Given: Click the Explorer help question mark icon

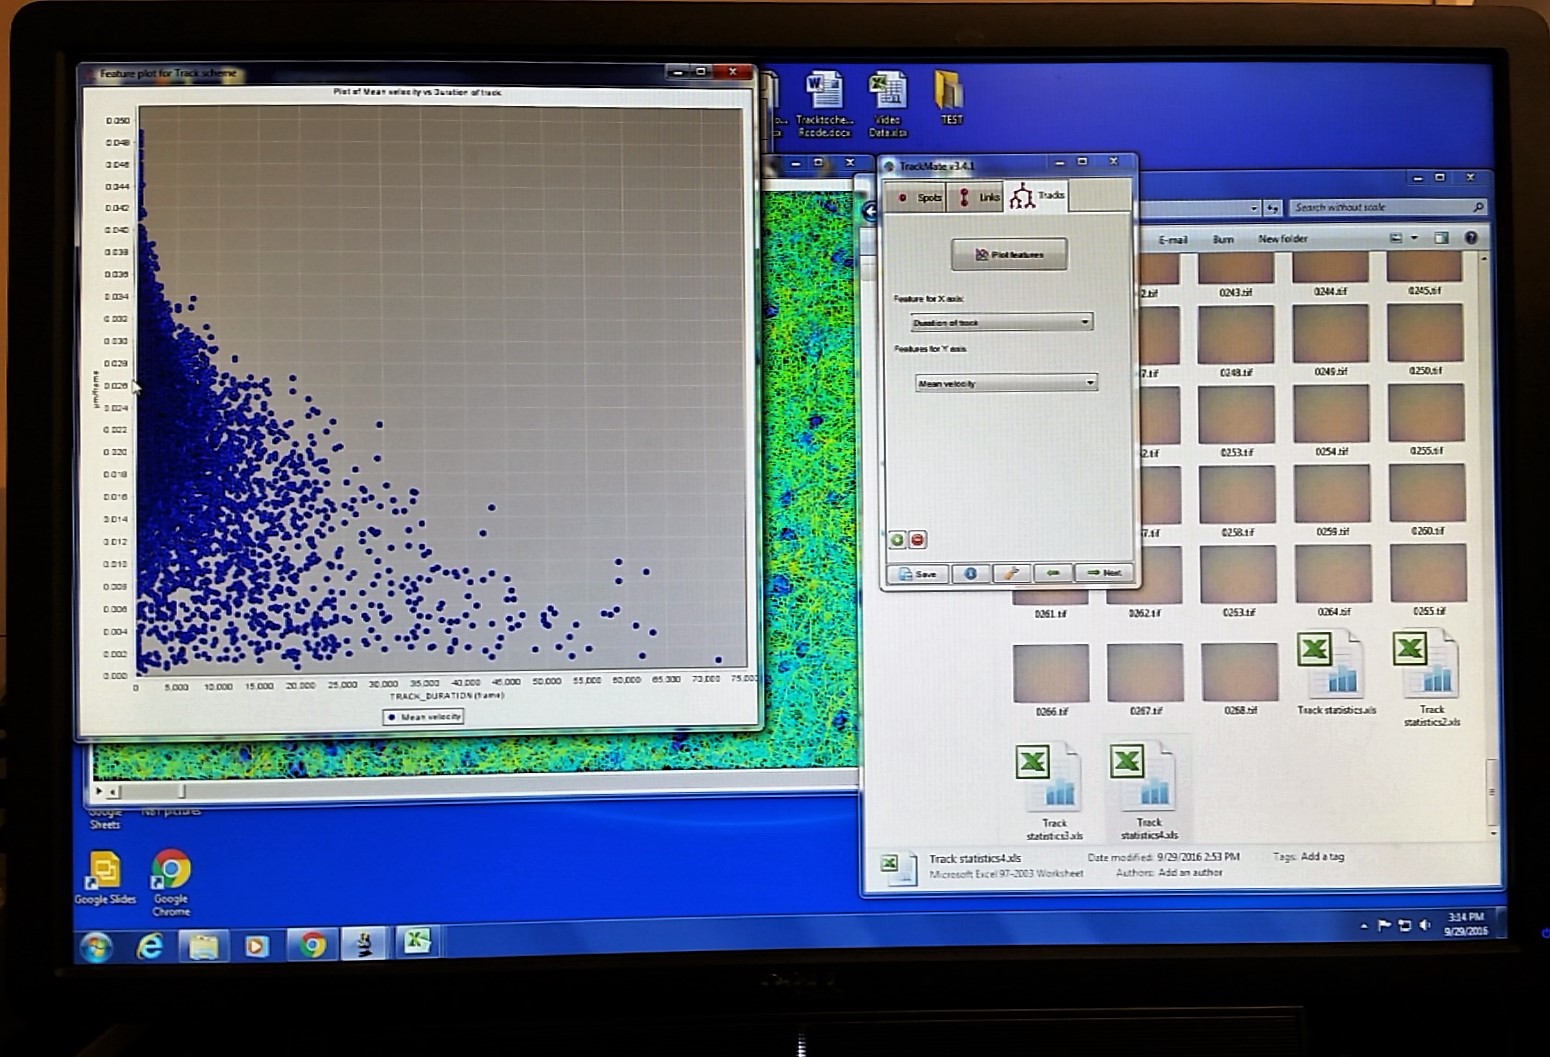Looking at the screenshot, I should 1470,238.
